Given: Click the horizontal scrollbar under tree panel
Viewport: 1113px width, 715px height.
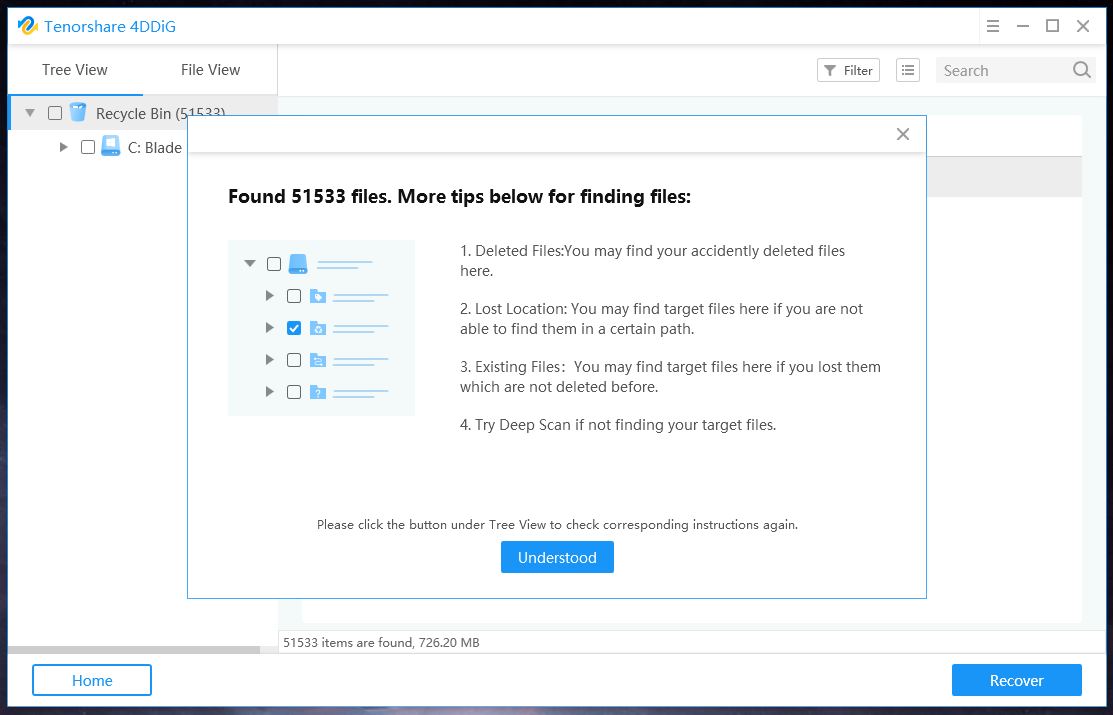Looking at the screenshot, I should (x=134, y=650).
